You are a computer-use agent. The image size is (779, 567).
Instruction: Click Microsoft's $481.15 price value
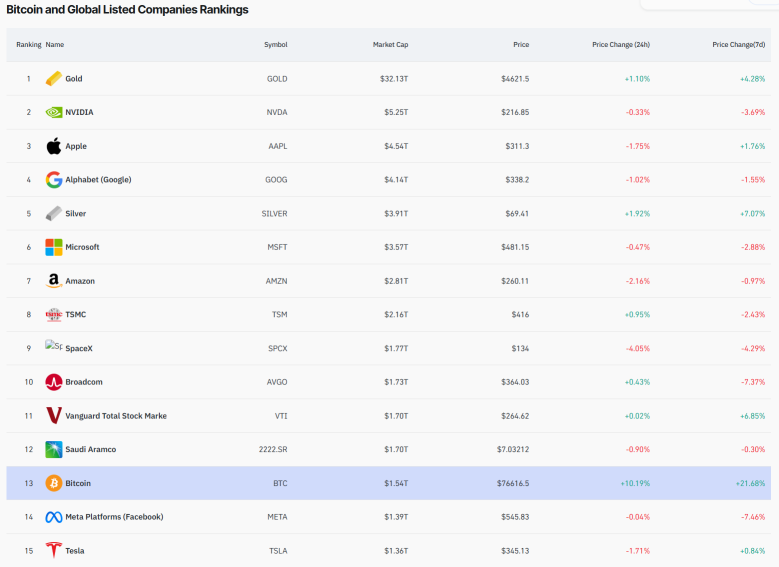tap(515, 247)
